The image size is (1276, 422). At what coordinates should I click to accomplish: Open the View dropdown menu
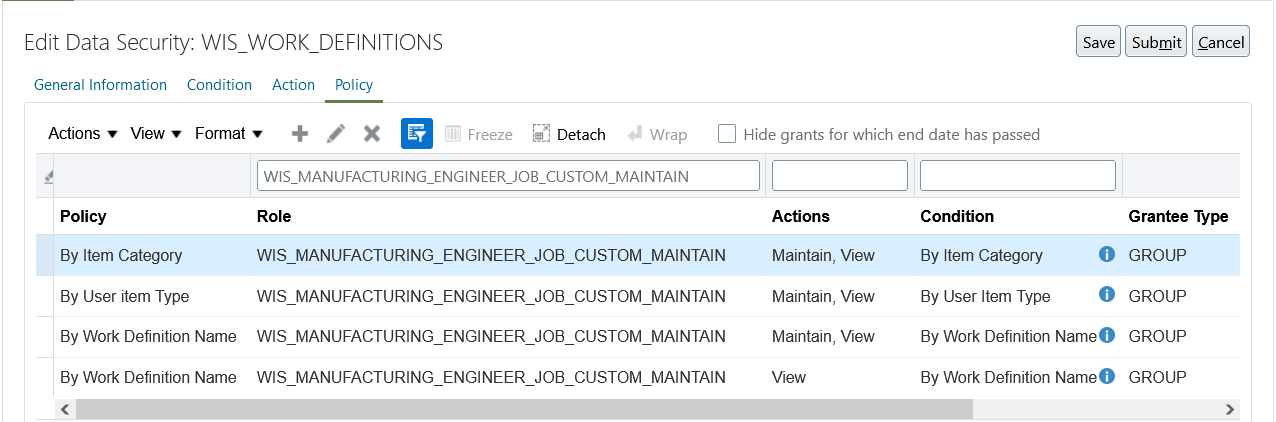[x=156, y=134]
